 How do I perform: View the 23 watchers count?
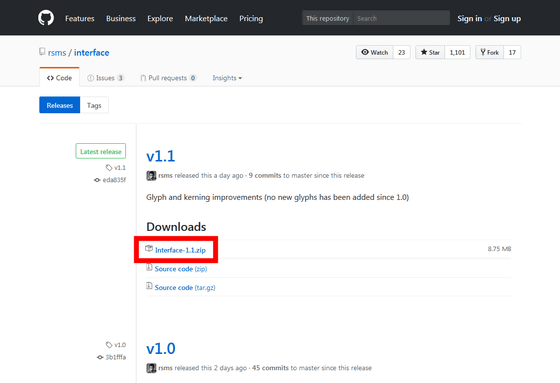click(401, 53)
